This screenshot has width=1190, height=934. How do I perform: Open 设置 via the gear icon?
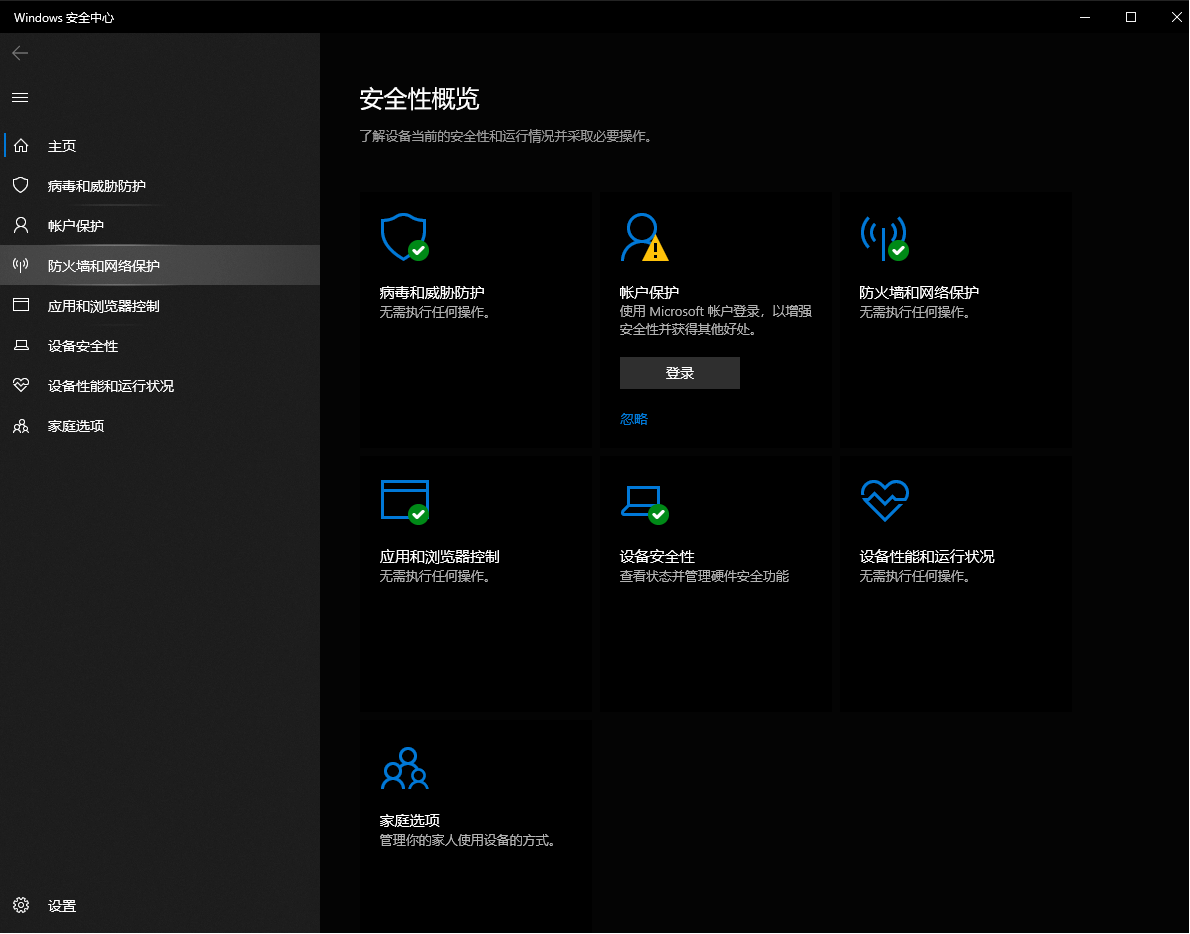(x=22, y=905)
